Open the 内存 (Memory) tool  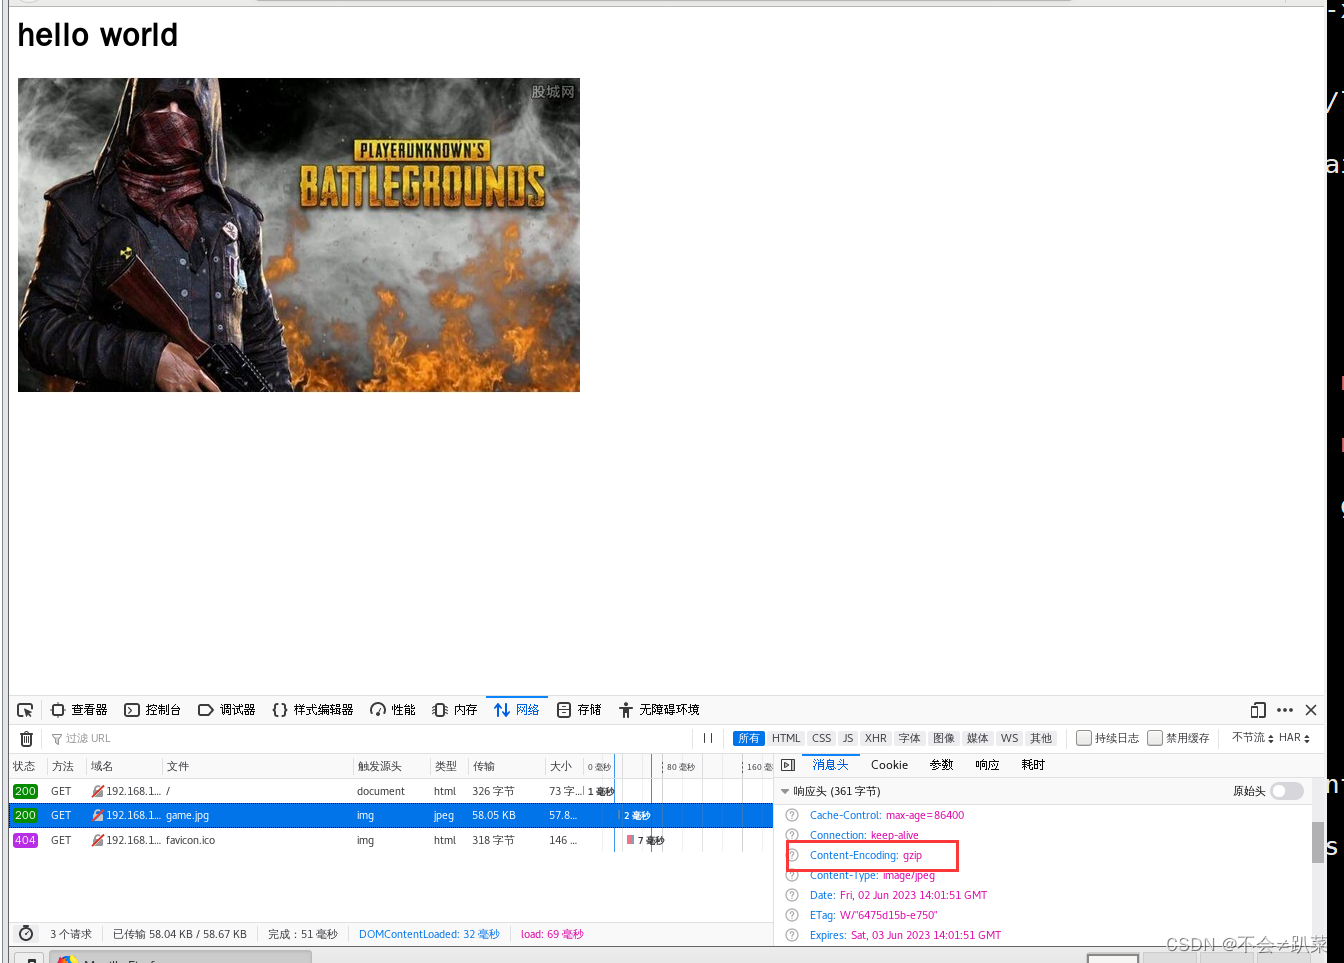(x=455, y=710)
